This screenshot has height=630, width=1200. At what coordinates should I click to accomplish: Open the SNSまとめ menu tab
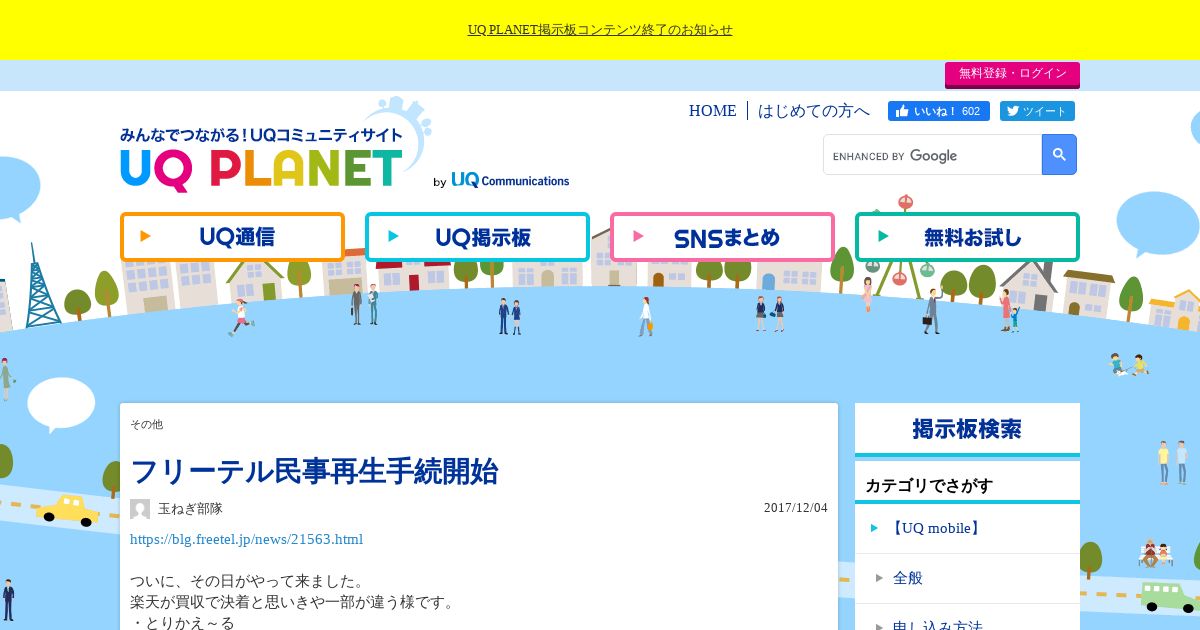pos(722,237)
